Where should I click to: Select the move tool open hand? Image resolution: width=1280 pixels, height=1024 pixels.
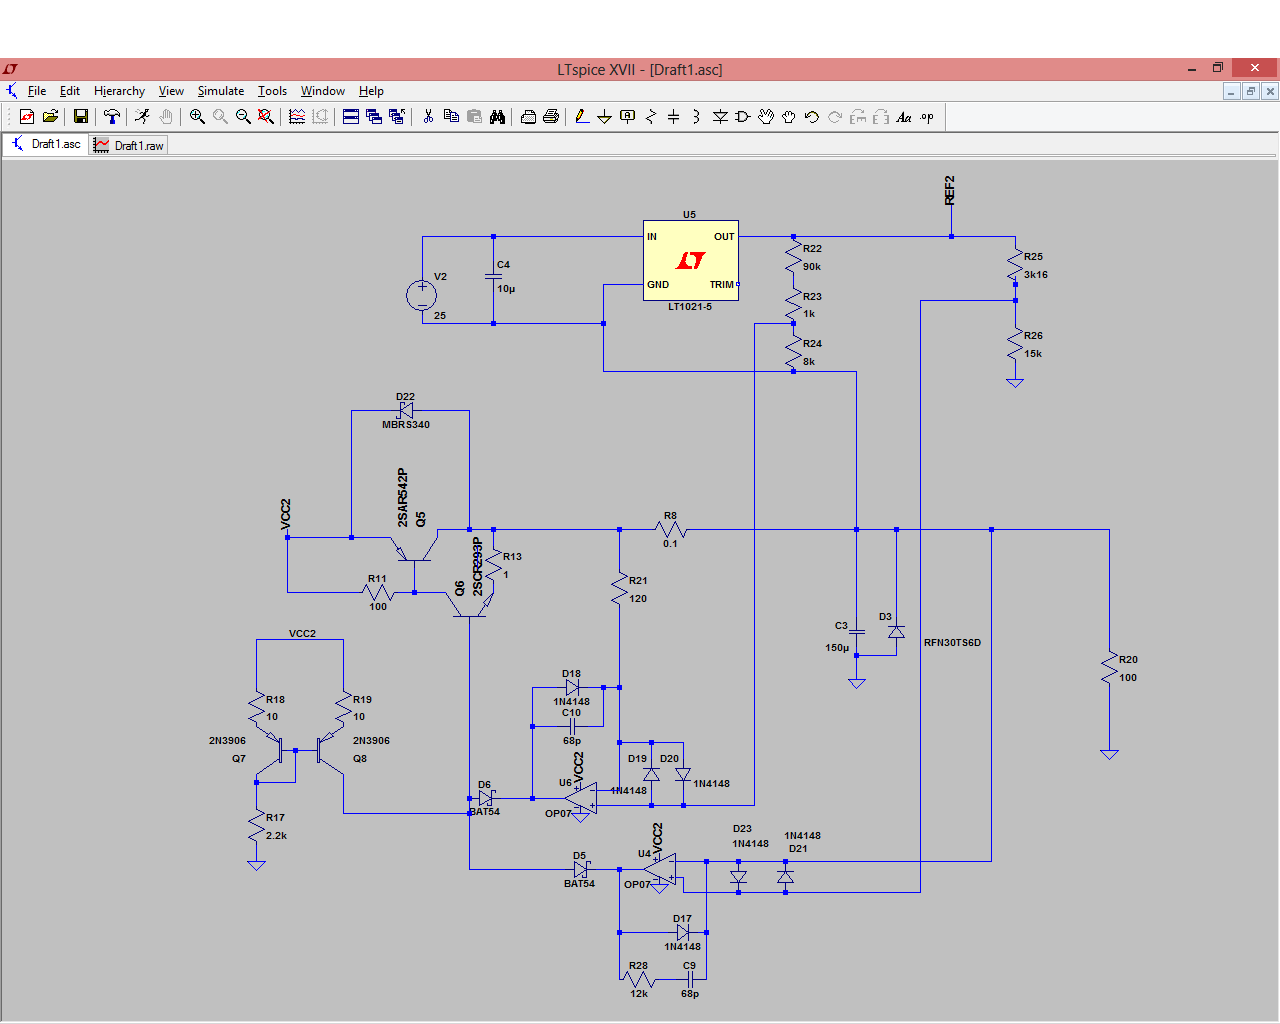point(766,117)
